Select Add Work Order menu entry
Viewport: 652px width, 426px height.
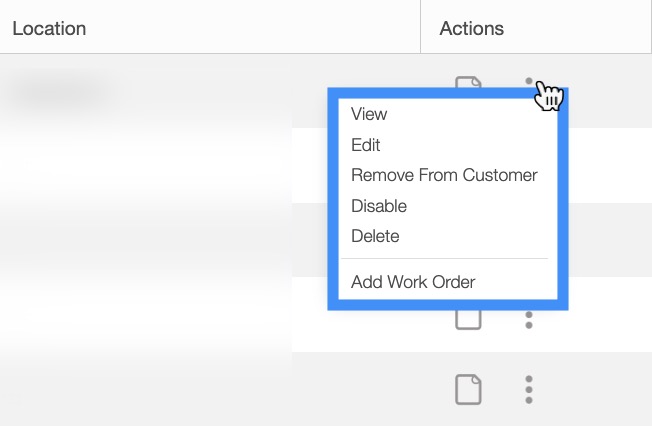413,282
